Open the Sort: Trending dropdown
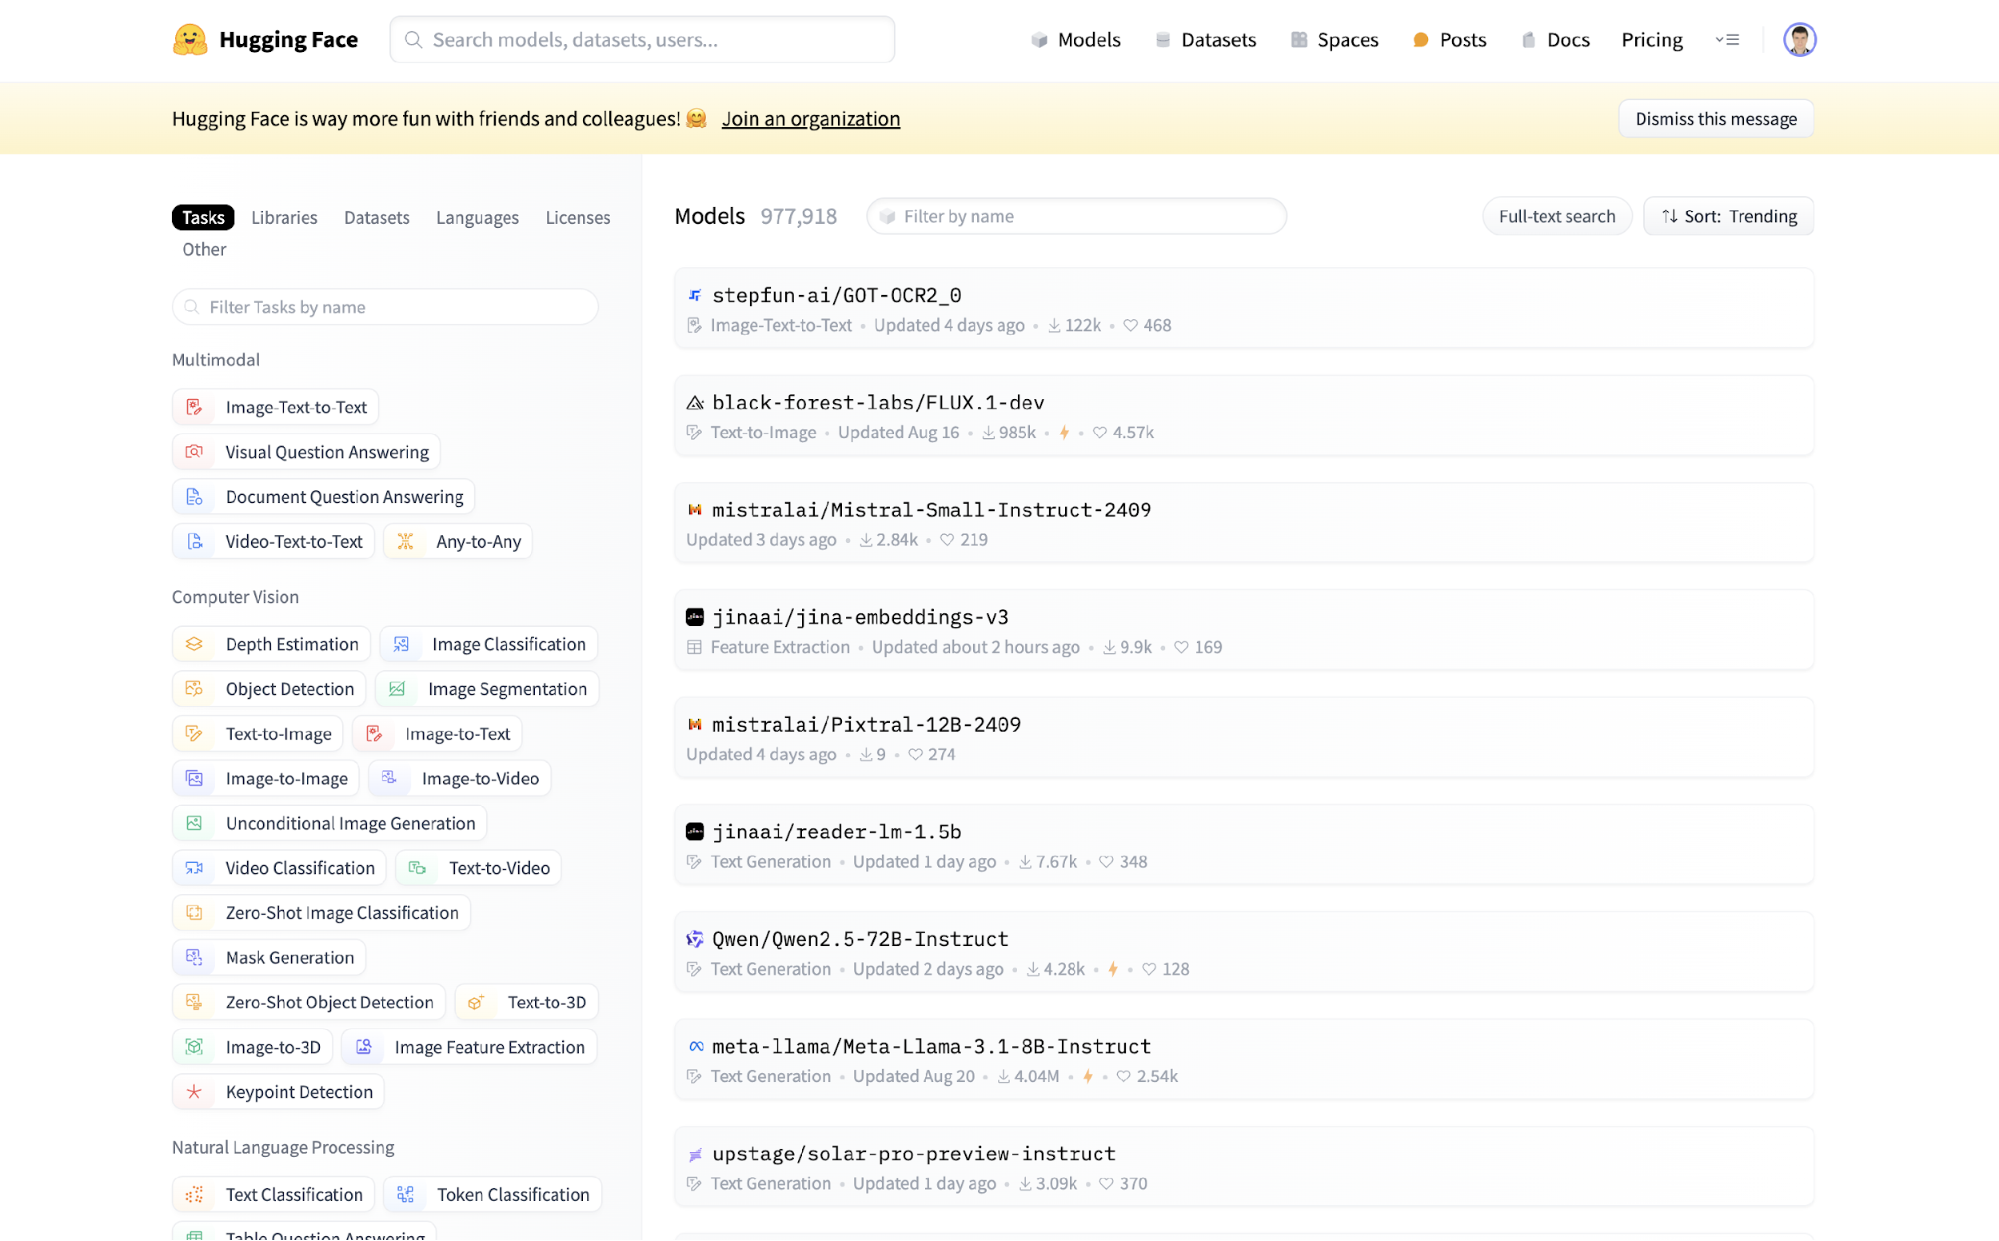 (x=1728, y=216)
